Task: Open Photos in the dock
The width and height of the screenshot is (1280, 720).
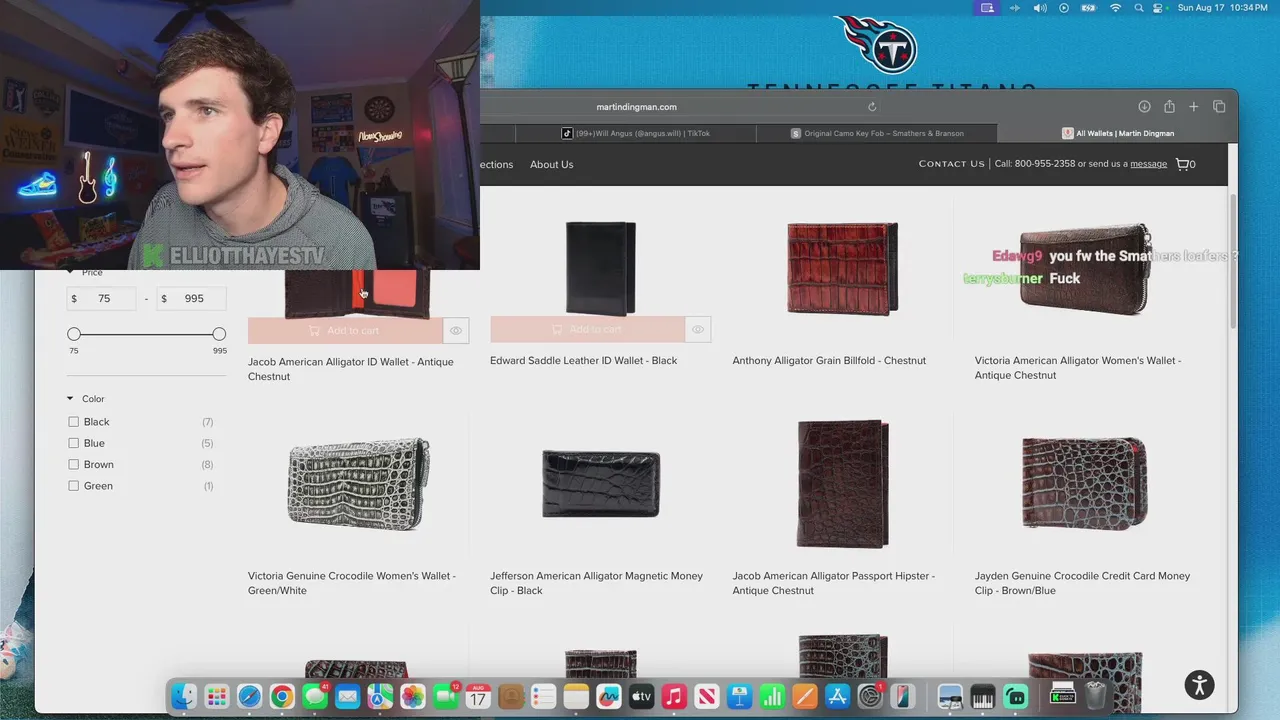Action: (413, 696)
